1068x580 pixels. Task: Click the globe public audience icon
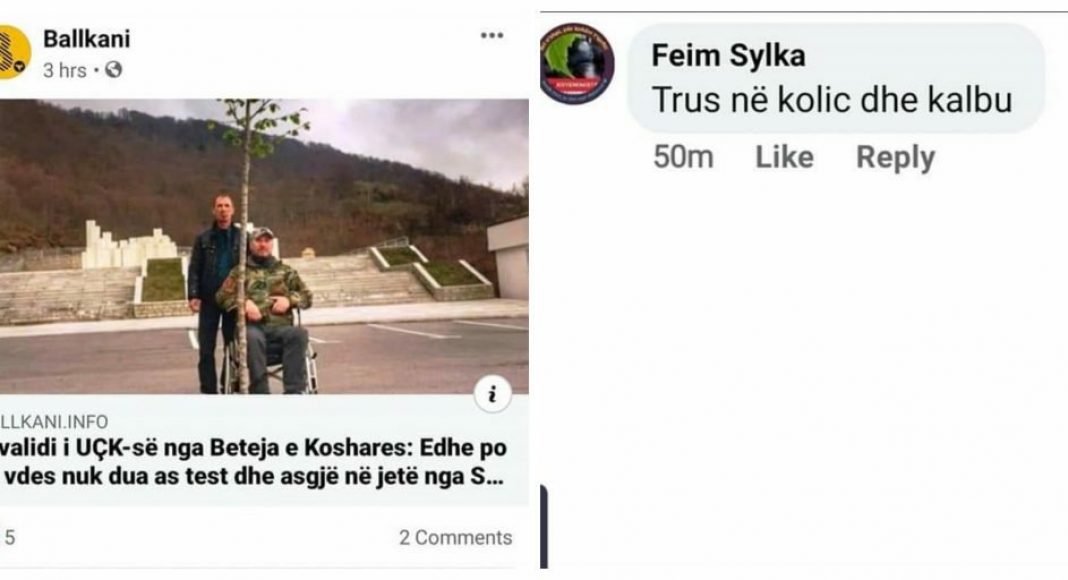tap(114, 70)
